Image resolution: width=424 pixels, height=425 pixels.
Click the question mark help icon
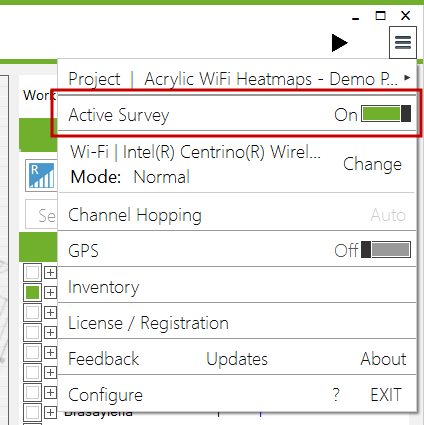[x=336, y=395]
